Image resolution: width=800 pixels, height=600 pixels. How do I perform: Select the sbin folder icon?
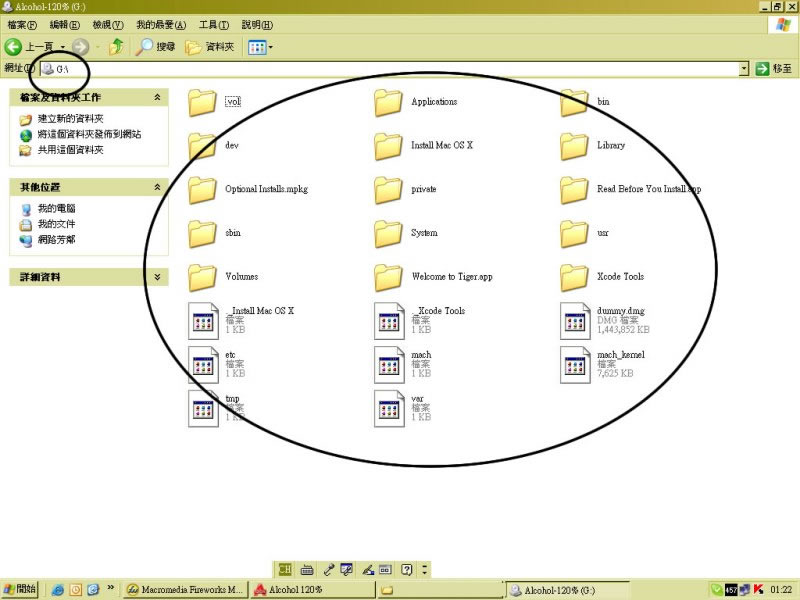tap(202, 234)
